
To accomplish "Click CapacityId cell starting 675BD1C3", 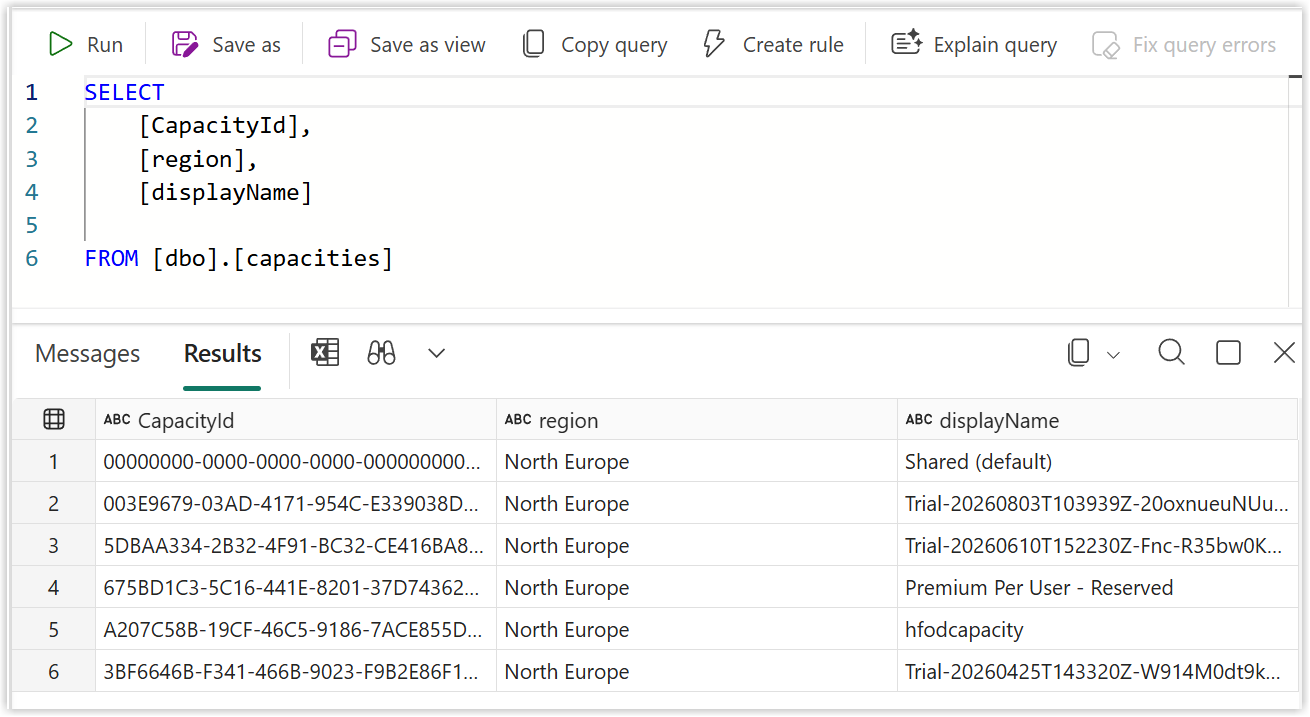I will click(296, 588).
